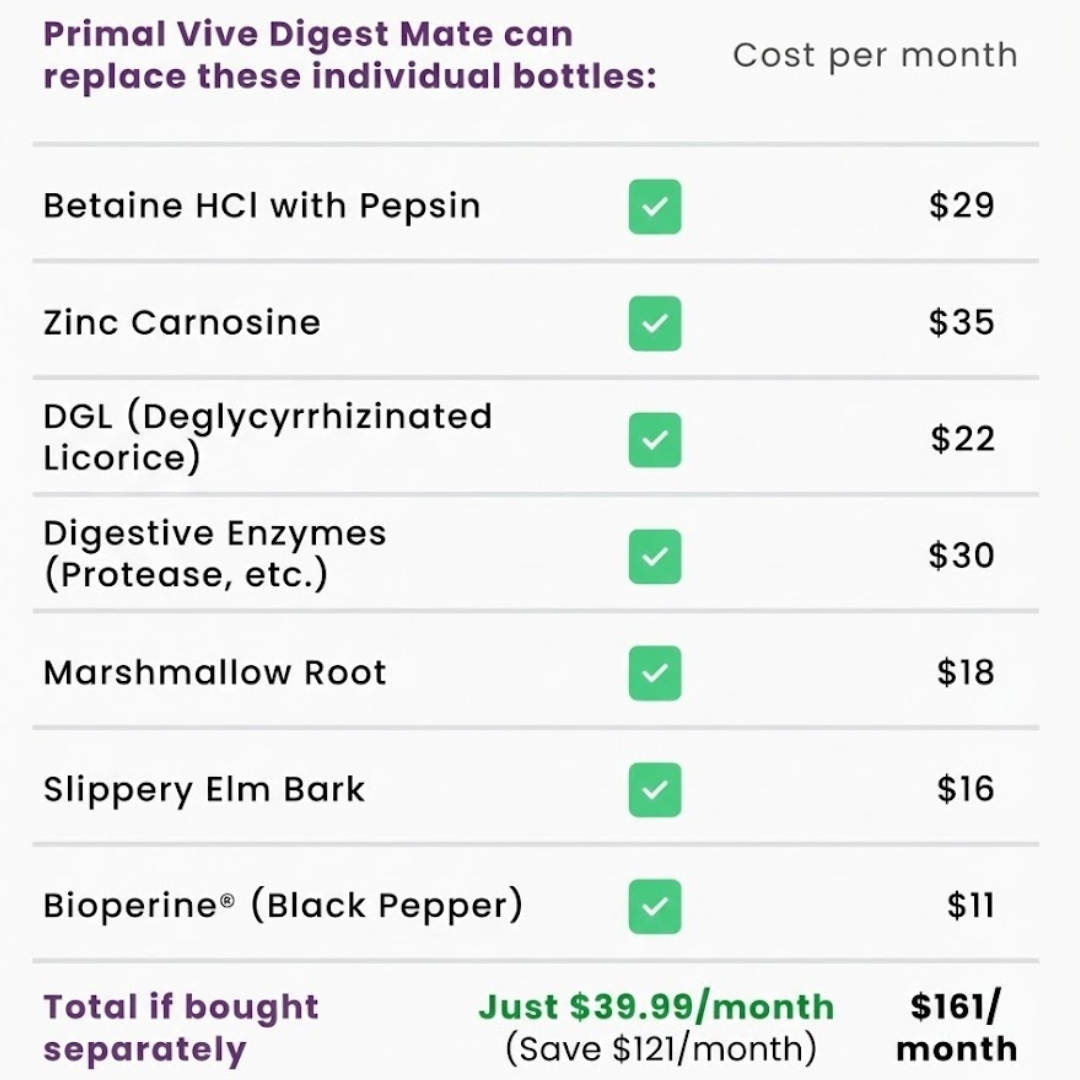Screen dimensions: 1080x1080
Task: Uncheck the Bioperine Black Pepper checkbox
Action: click(x=655, y=906)
